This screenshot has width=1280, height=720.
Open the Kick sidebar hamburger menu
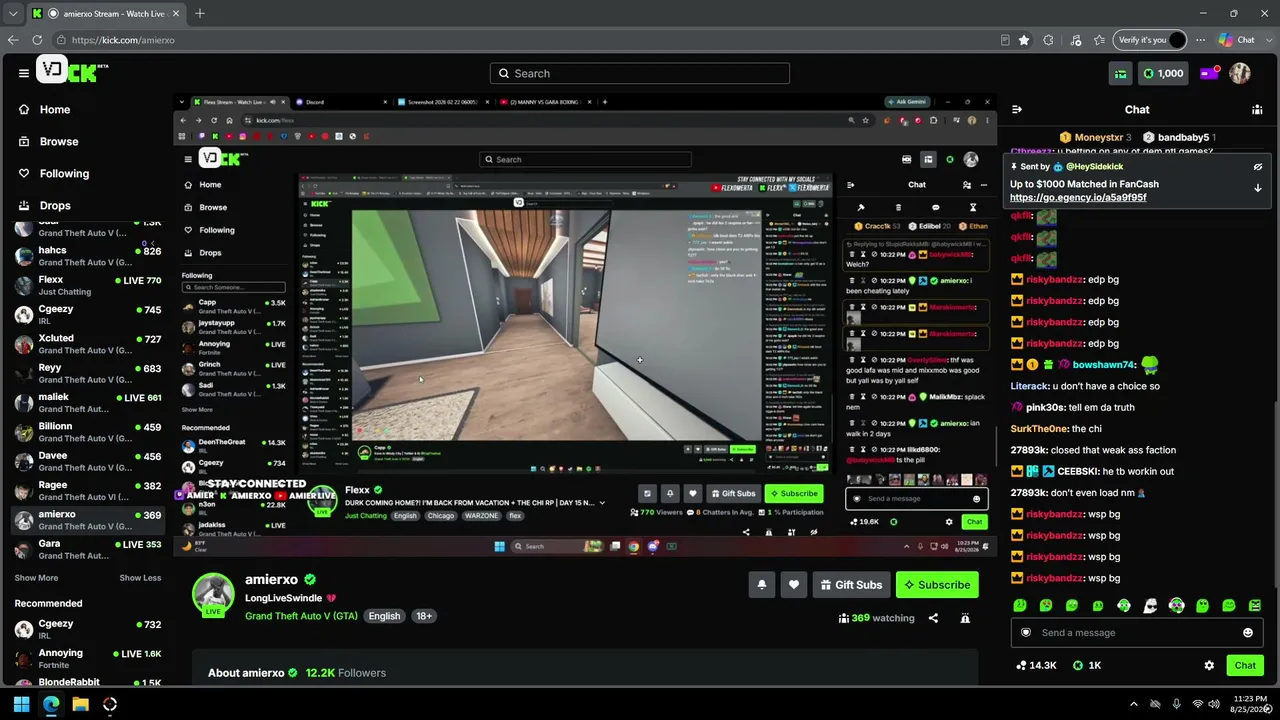pyautogui.click(x=23, y=73)
